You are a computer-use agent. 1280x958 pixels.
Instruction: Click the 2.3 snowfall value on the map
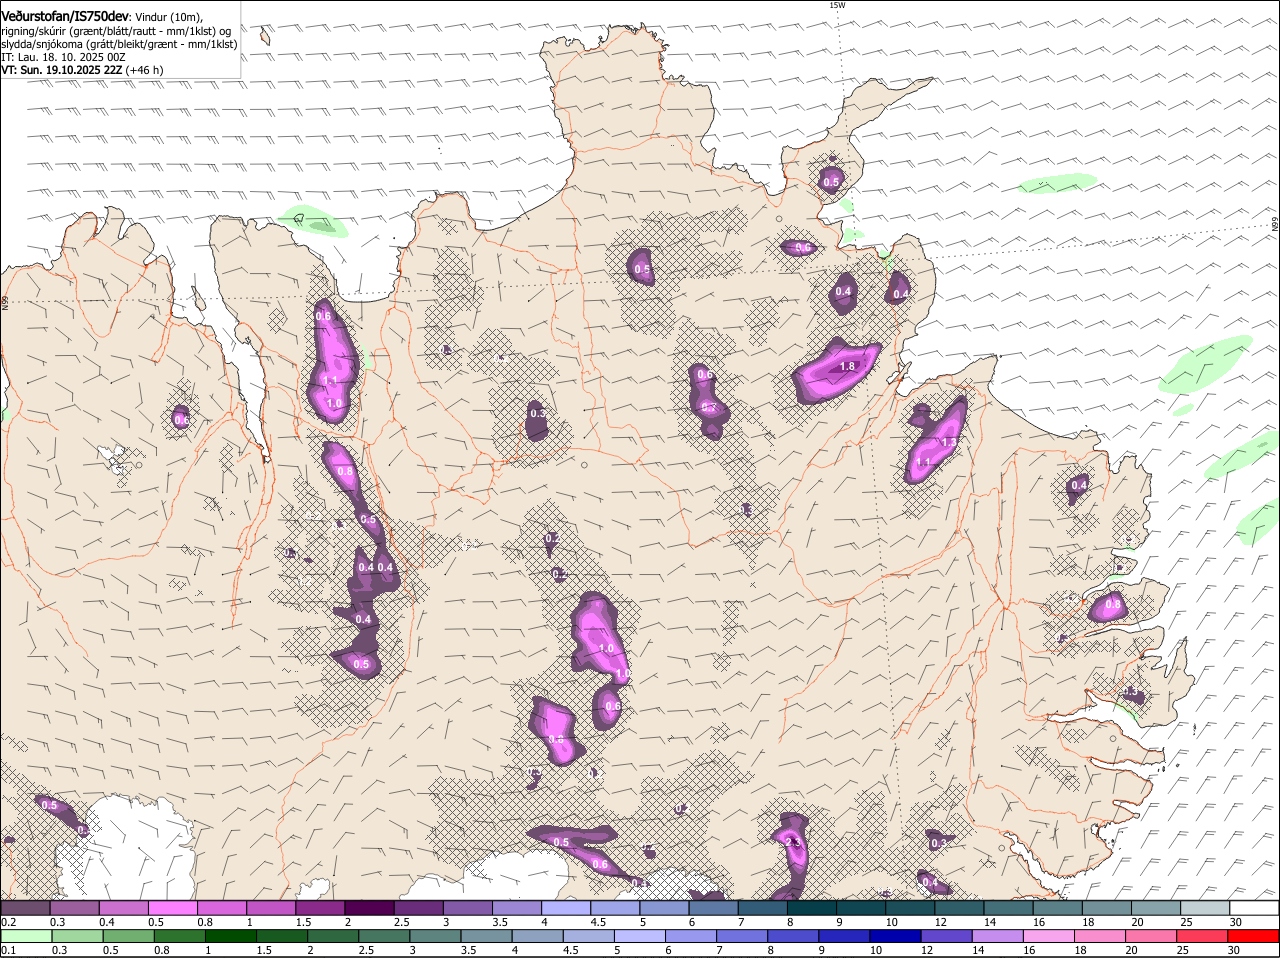pos(794,843)
